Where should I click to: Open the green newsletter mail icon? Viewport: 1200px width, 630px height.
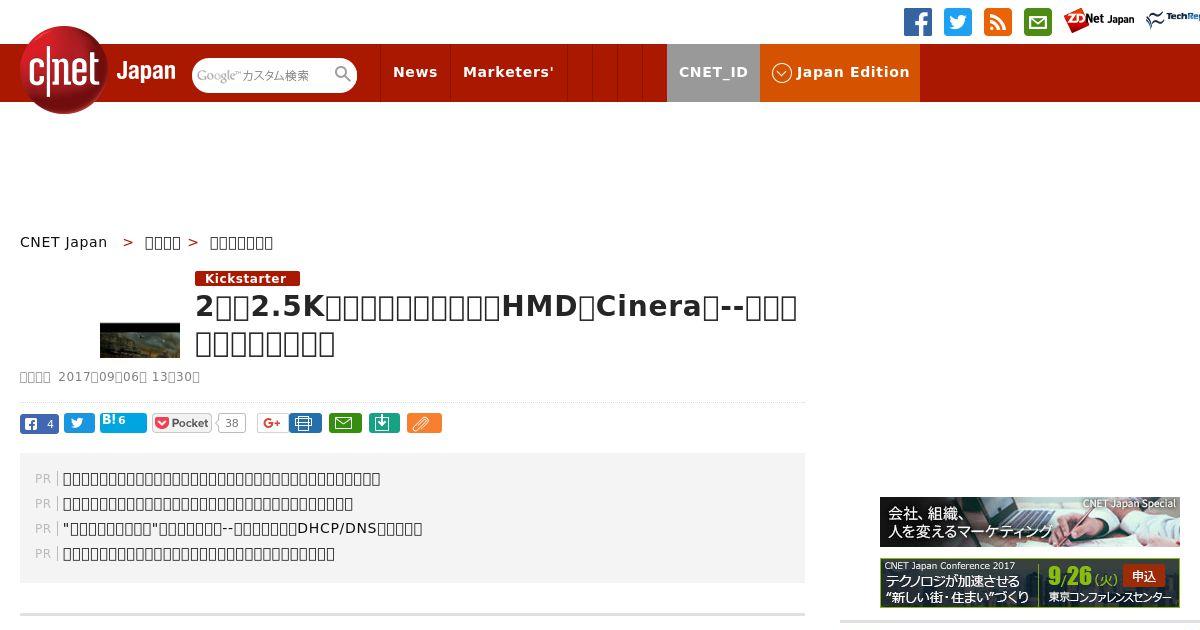1038,22
